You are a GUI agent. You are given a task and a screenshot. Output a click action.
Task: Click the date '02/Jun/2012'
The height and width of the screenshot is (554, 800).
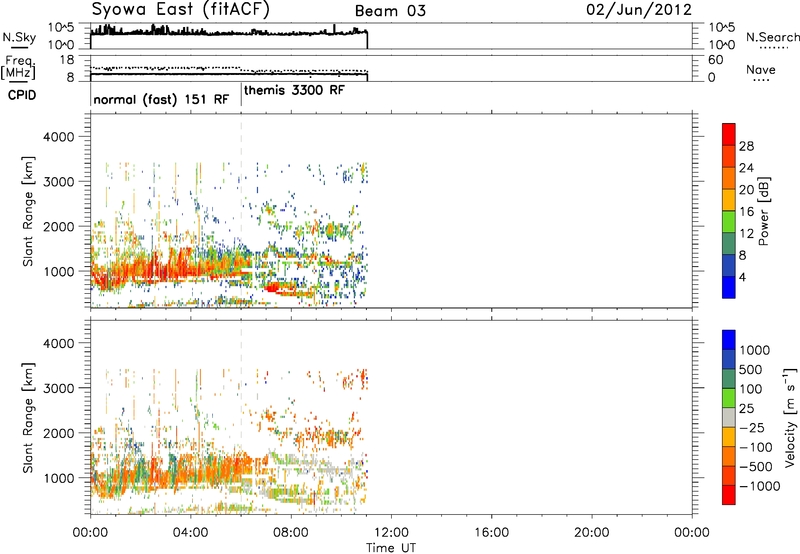pyautogui.click(x=639, y=10)
